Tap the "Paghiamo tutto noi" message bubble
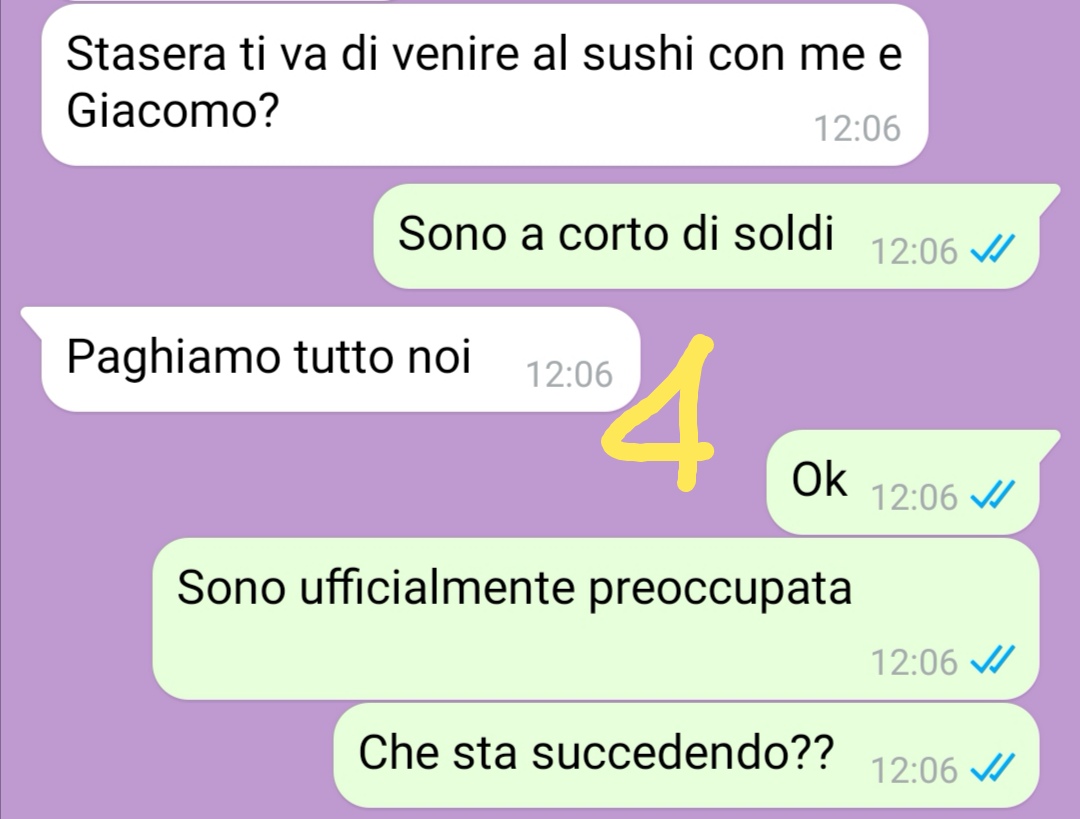 point(331,359)
